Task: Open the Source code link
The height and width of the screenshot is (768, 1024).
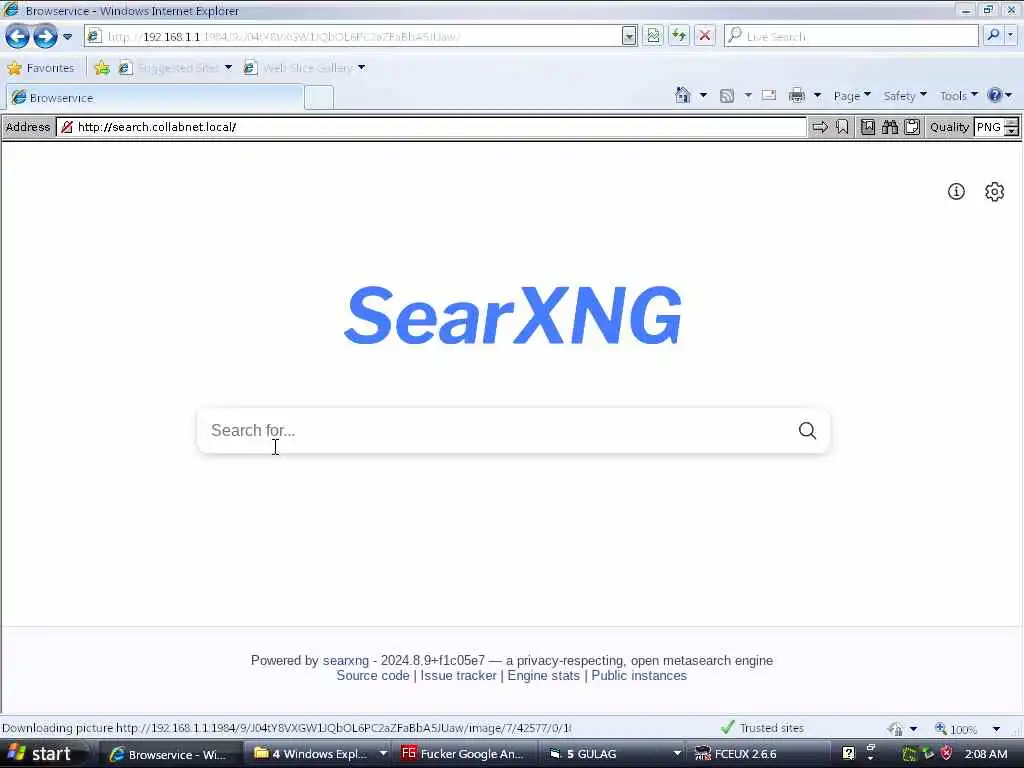Action: (x=373, y=676)
